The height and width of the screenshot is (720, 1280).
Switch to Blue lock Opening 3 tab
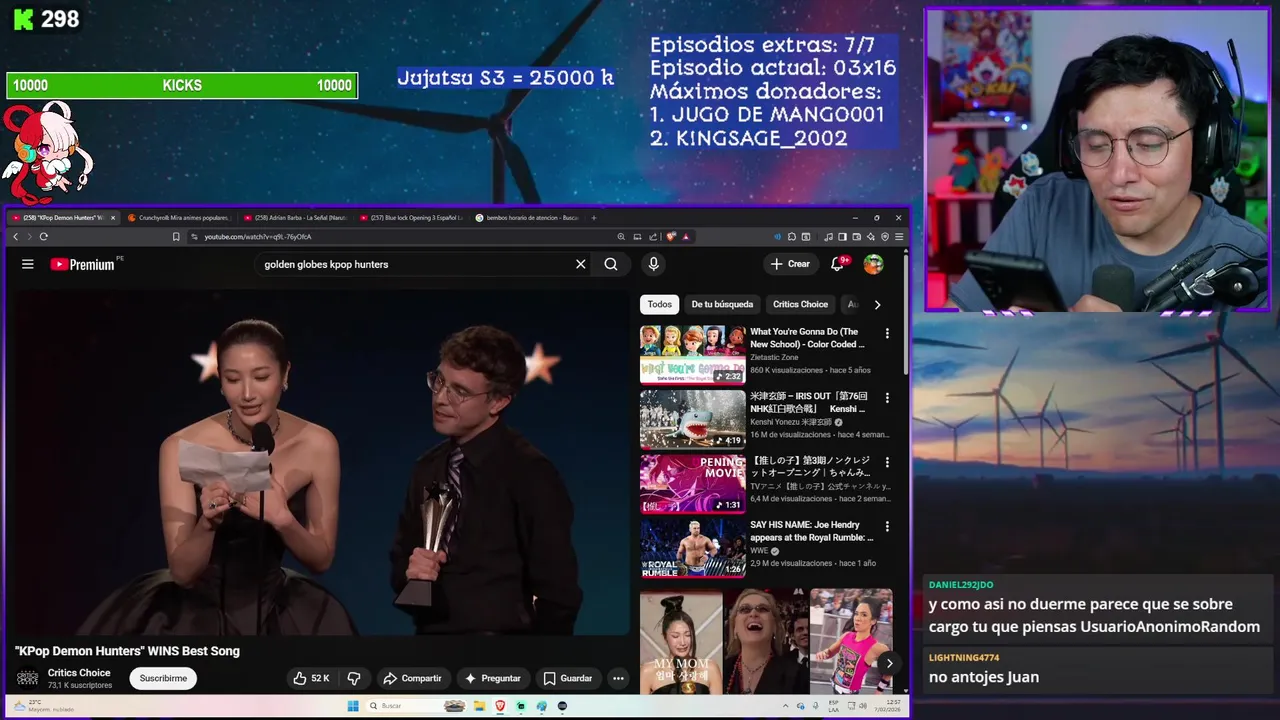(x=412, y=217)
